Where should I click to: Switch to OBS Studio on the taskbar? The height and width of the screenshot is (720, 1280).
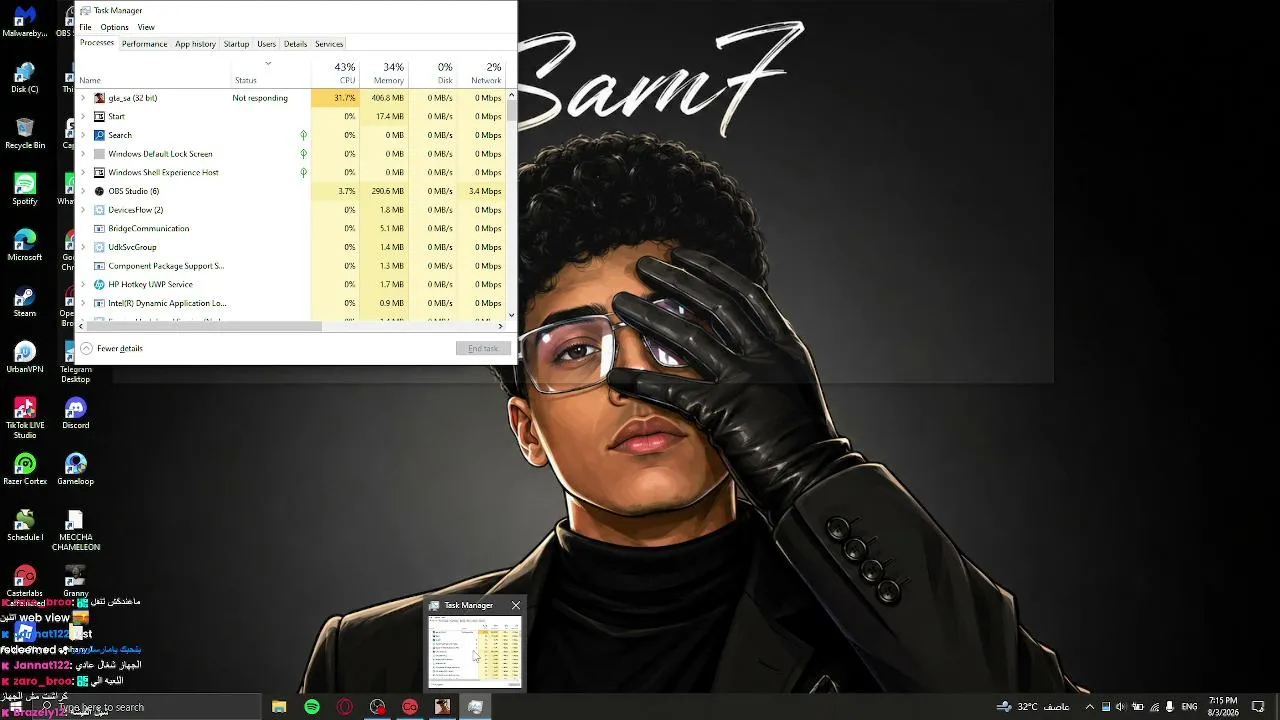(377, 707)
